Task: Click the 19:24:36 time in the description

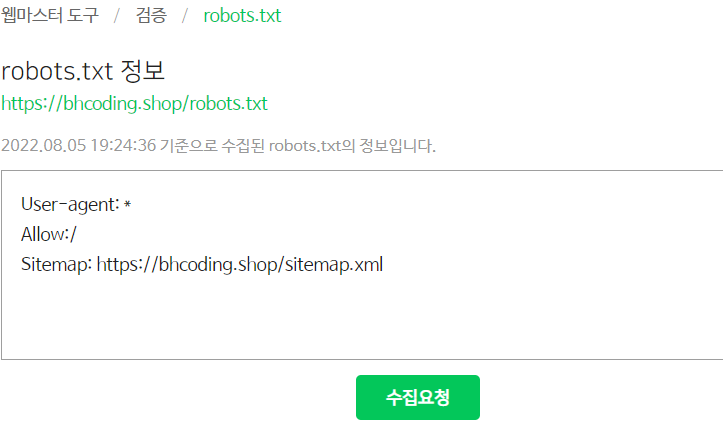Action: pos(123,146)
